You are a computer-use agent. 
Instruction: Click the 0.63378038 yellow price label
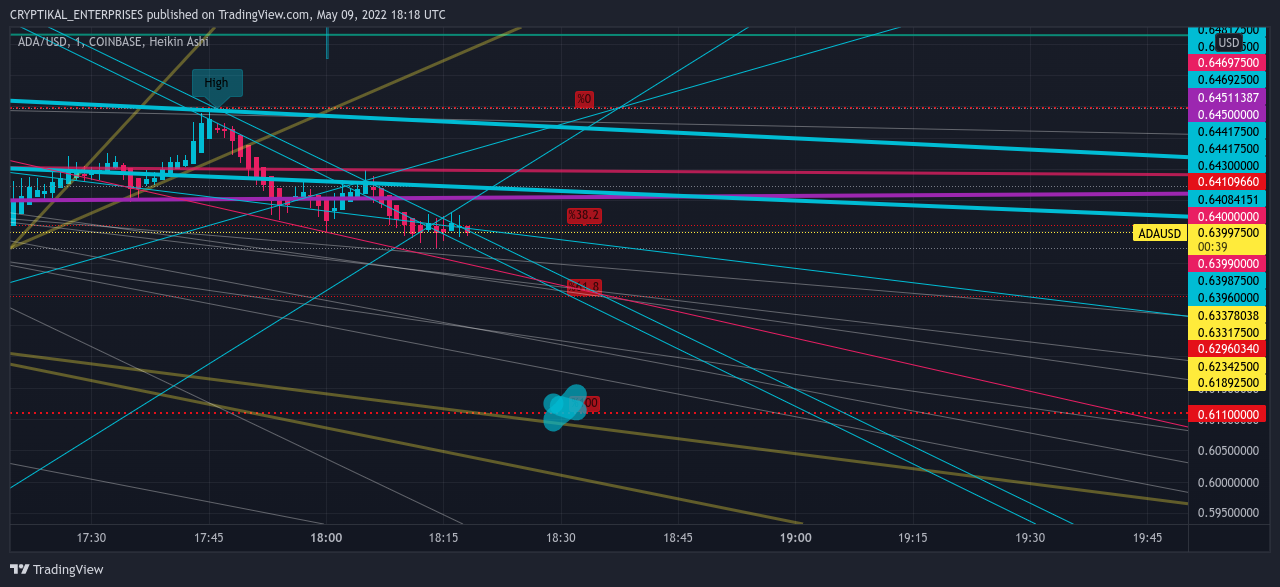click(1227, 315)
